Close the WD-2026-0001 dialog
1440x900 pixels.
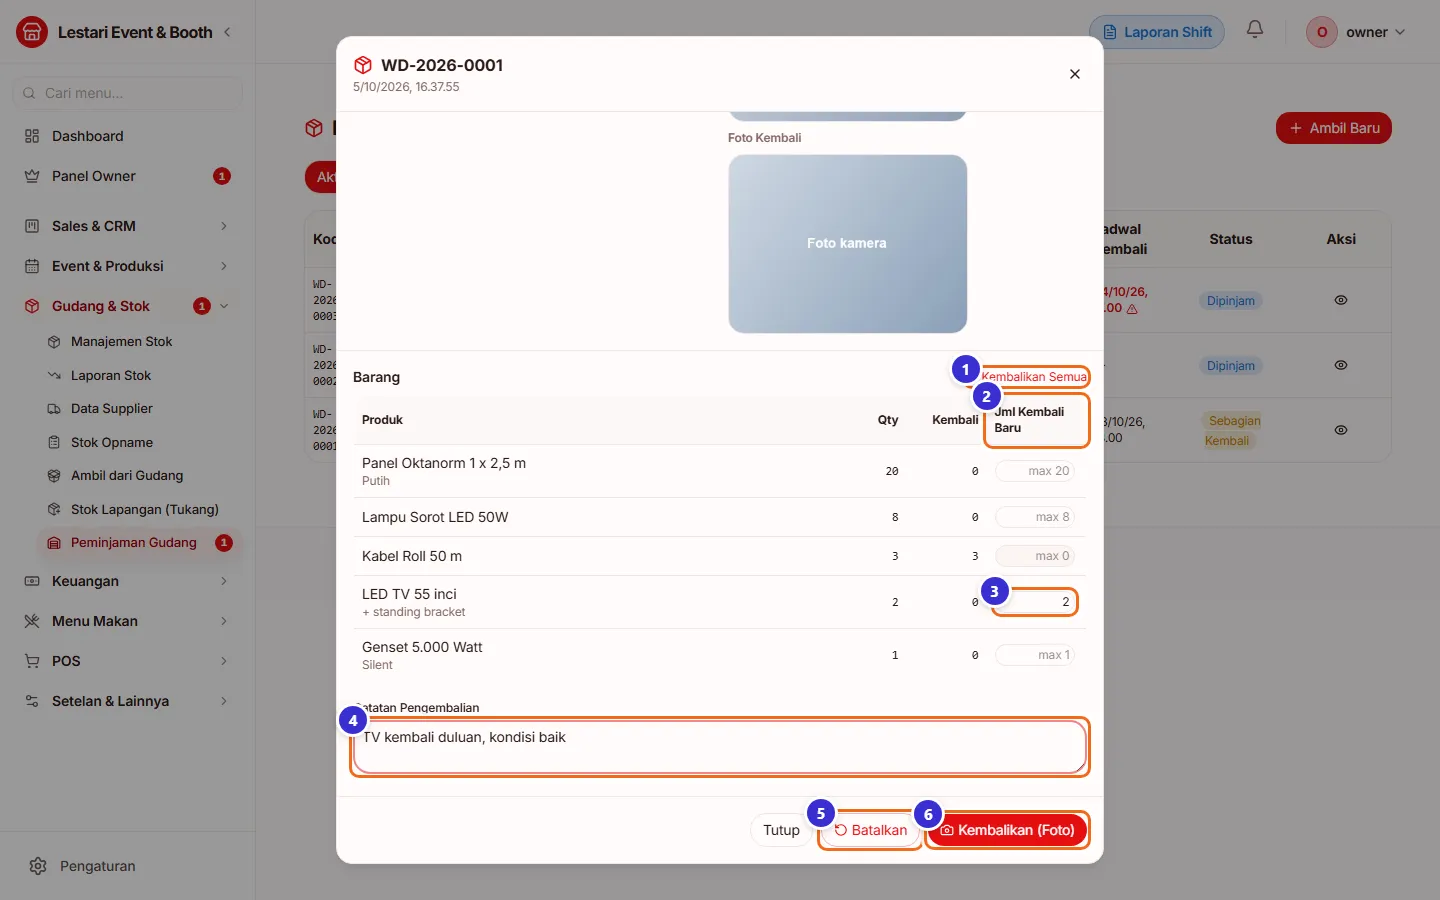[1075, 74]
